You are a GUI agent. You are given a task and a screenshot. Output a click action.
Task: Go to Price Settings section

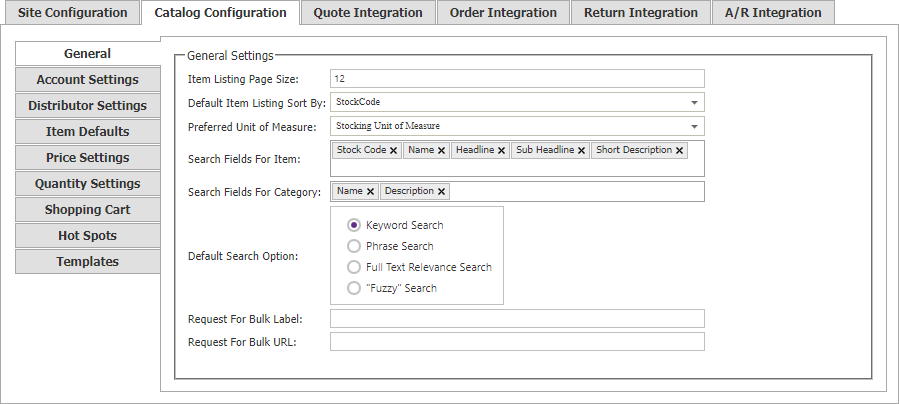(88, 158)
